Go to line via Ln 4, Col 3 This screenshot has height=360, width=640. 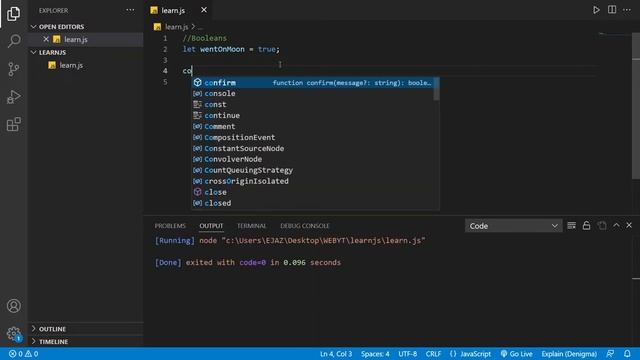(336, 354)
